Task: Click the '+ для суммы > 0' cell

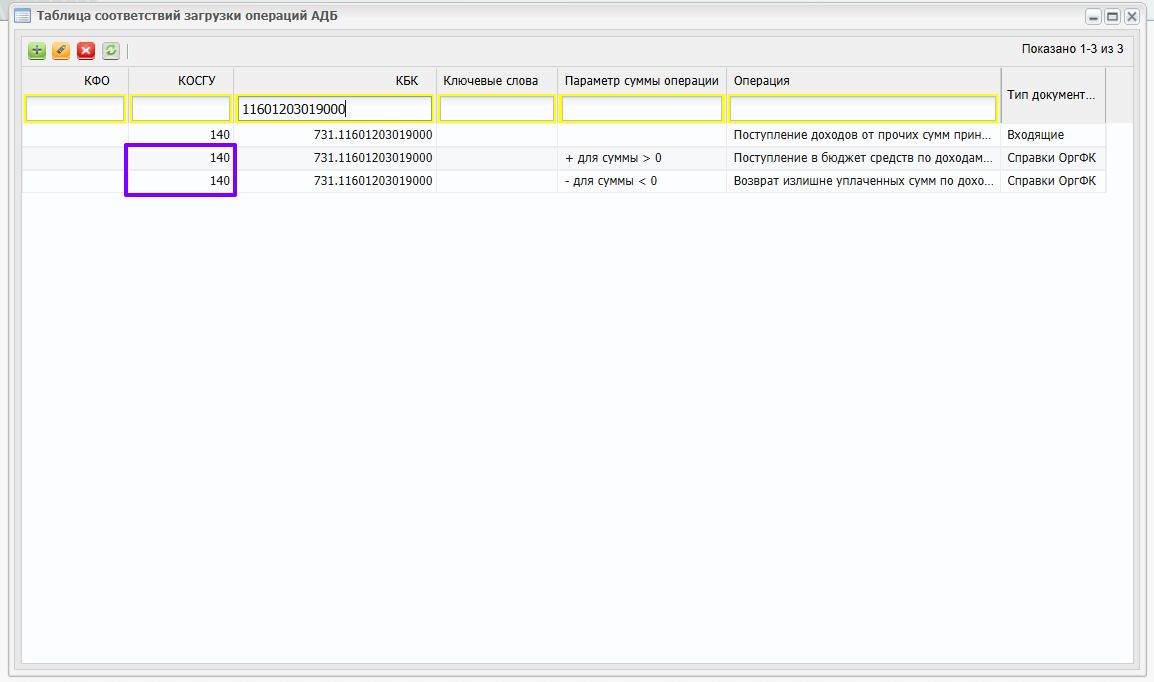Action: [642, 158]
